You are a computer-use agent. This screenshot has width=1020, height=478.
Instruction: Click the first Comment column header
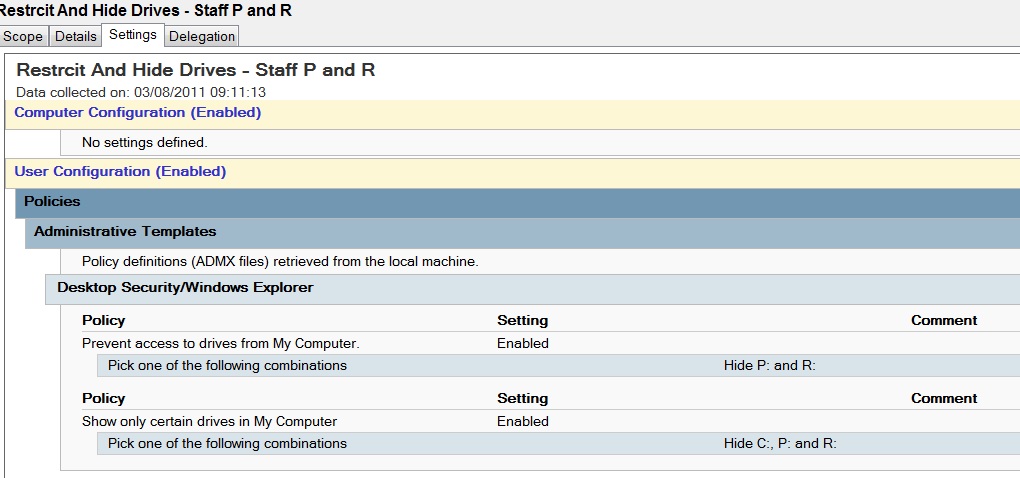pyautogui.click(x=944, y=321)
